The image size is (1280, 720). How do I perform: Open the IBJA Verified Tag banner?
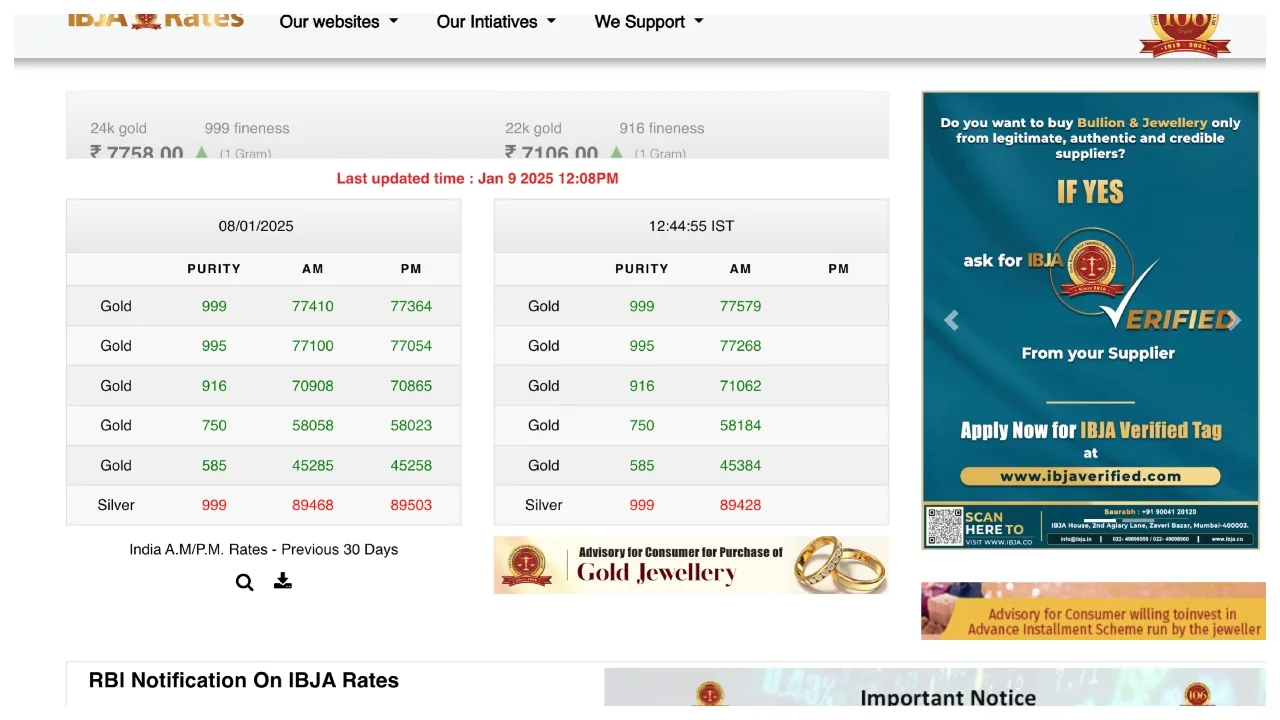pyautogui.click(x=1090, y=320)
